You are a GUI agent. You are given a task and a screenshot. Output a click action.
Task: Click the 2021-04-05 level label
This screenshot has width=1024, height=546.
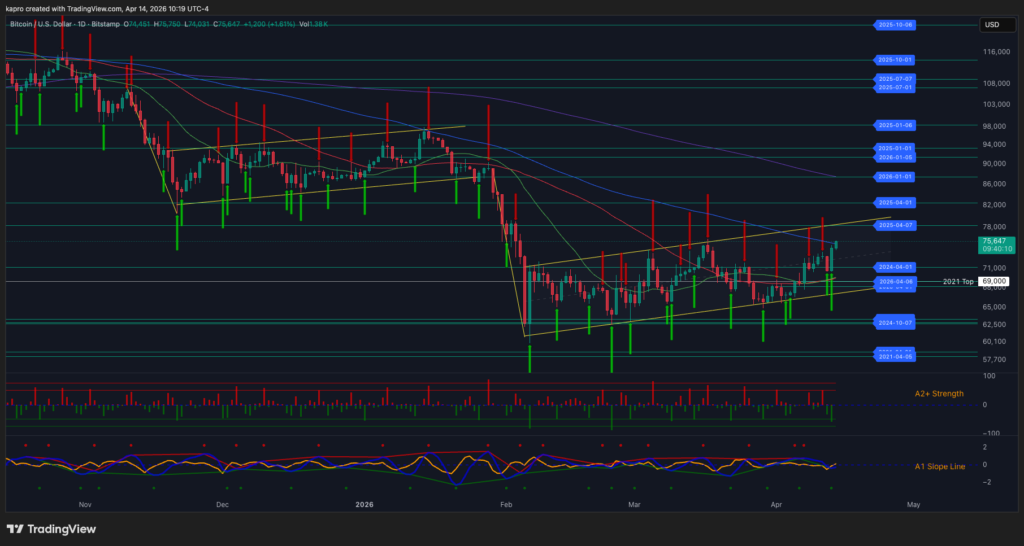(895, 357)
